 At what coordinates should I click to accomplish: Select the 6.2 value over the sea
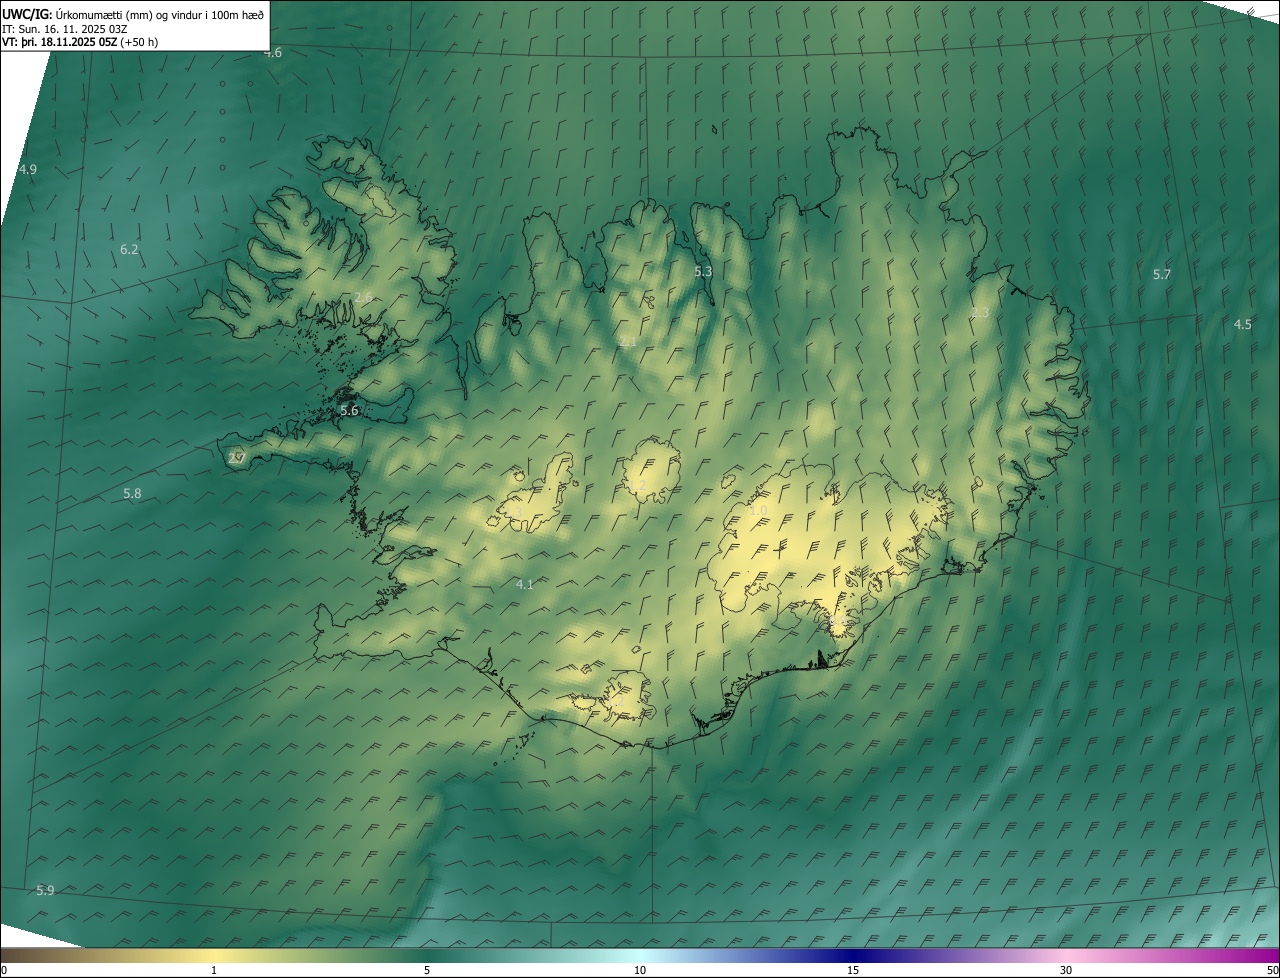[x=129, y=249]
